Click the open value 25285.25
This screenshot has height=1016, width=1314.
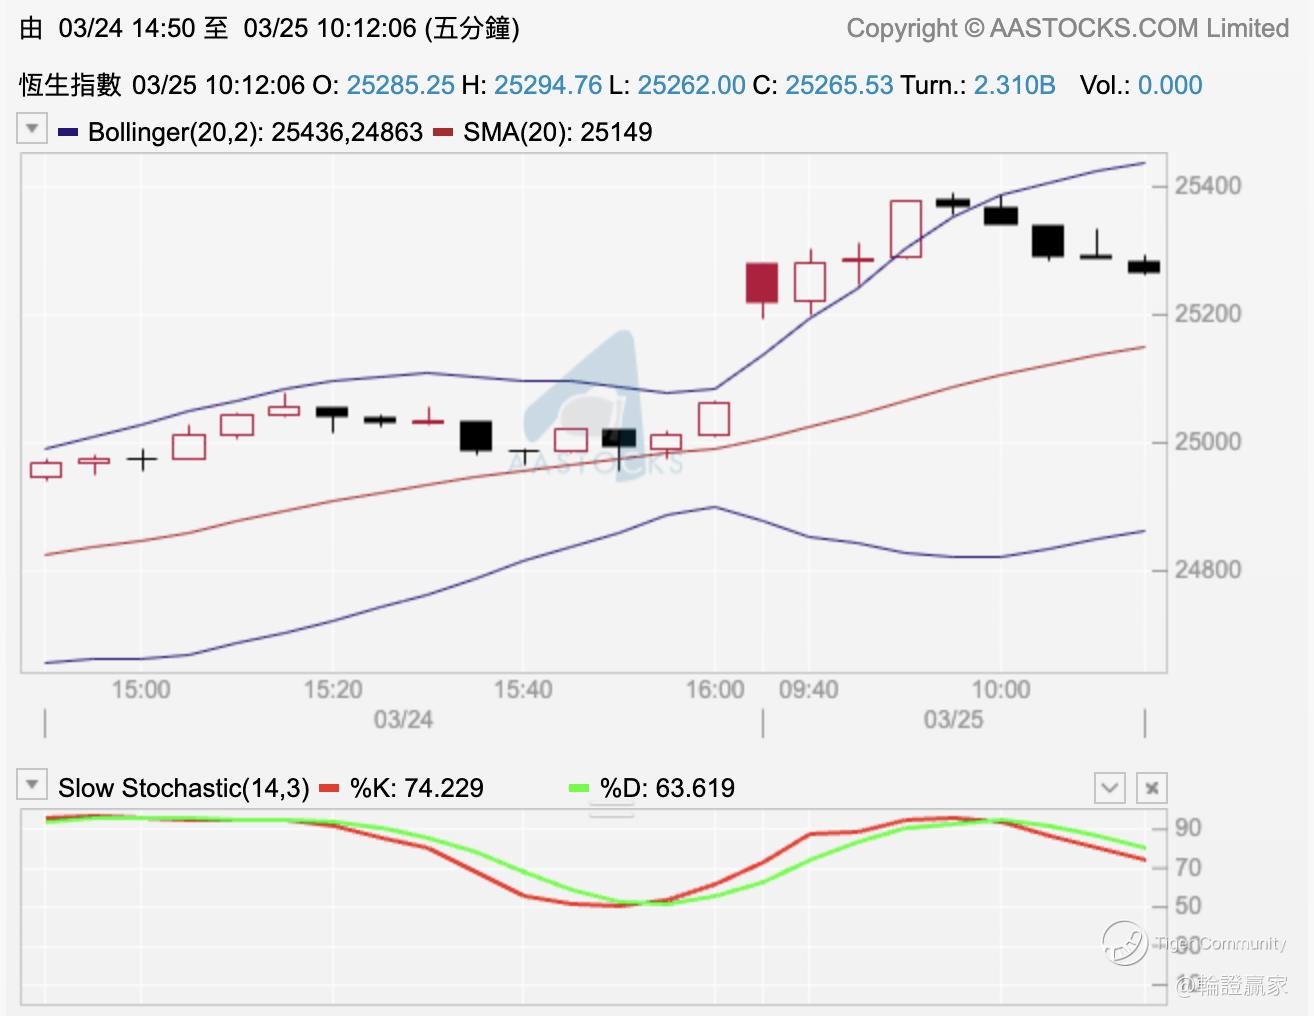pos(401,85)
